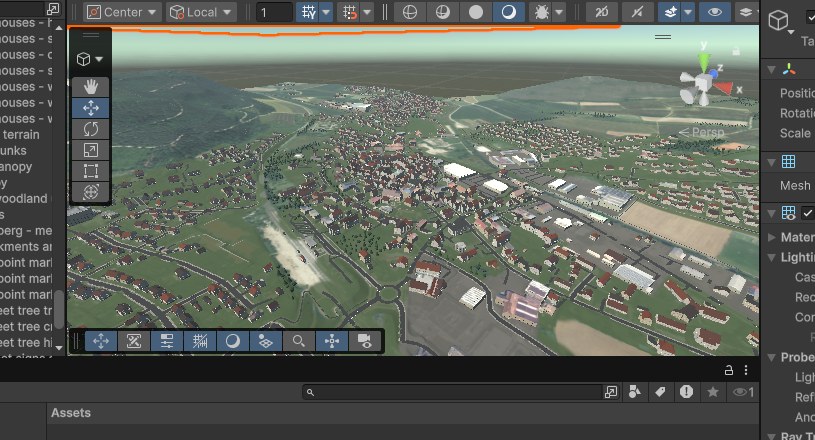Collapse the Transform component section
This screenshot has width=815, height=440.
(772, 70)
